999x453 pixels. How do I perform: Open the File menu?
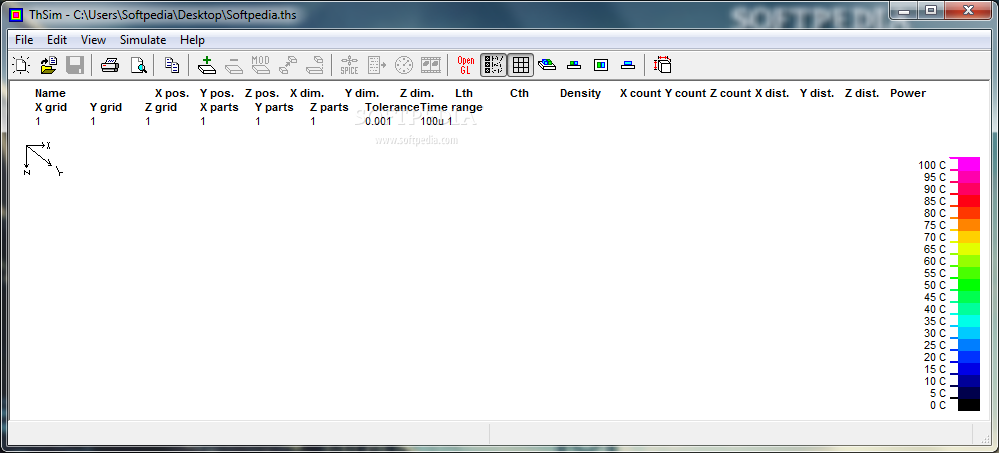click(24, 40)
